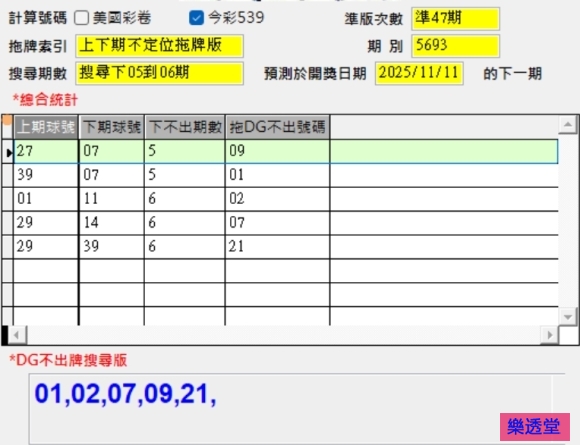Select cell 01 in the 拖DG不出號碼 column
The width and height of the screenshot is (580, 445).
click(277, 175)
